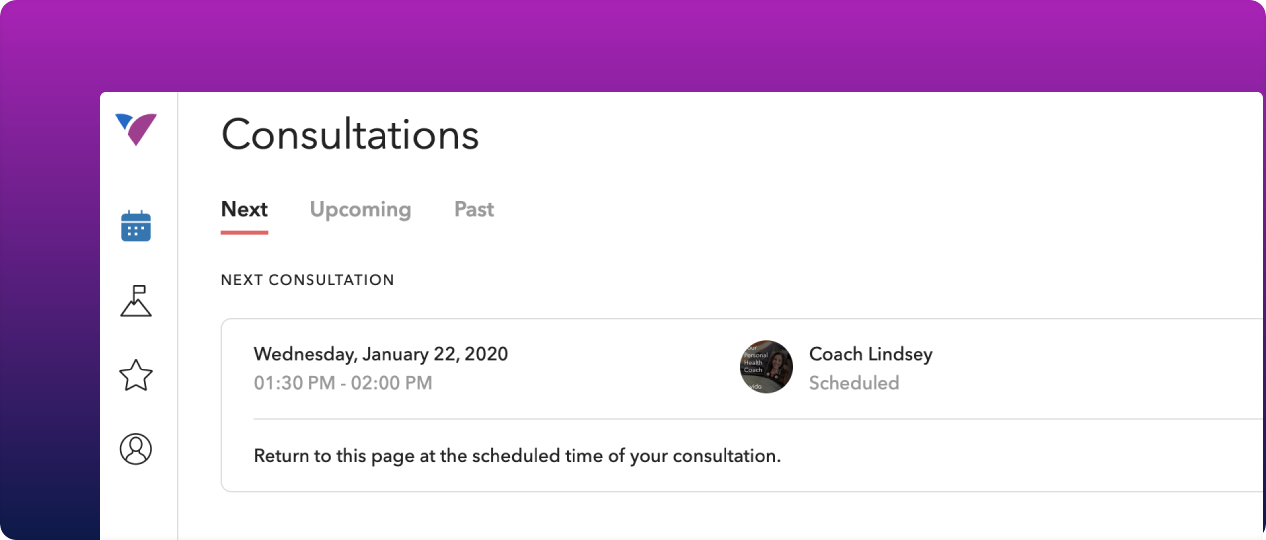
Task: Click the red underline beneath Next tab
Action: point(244,232)
